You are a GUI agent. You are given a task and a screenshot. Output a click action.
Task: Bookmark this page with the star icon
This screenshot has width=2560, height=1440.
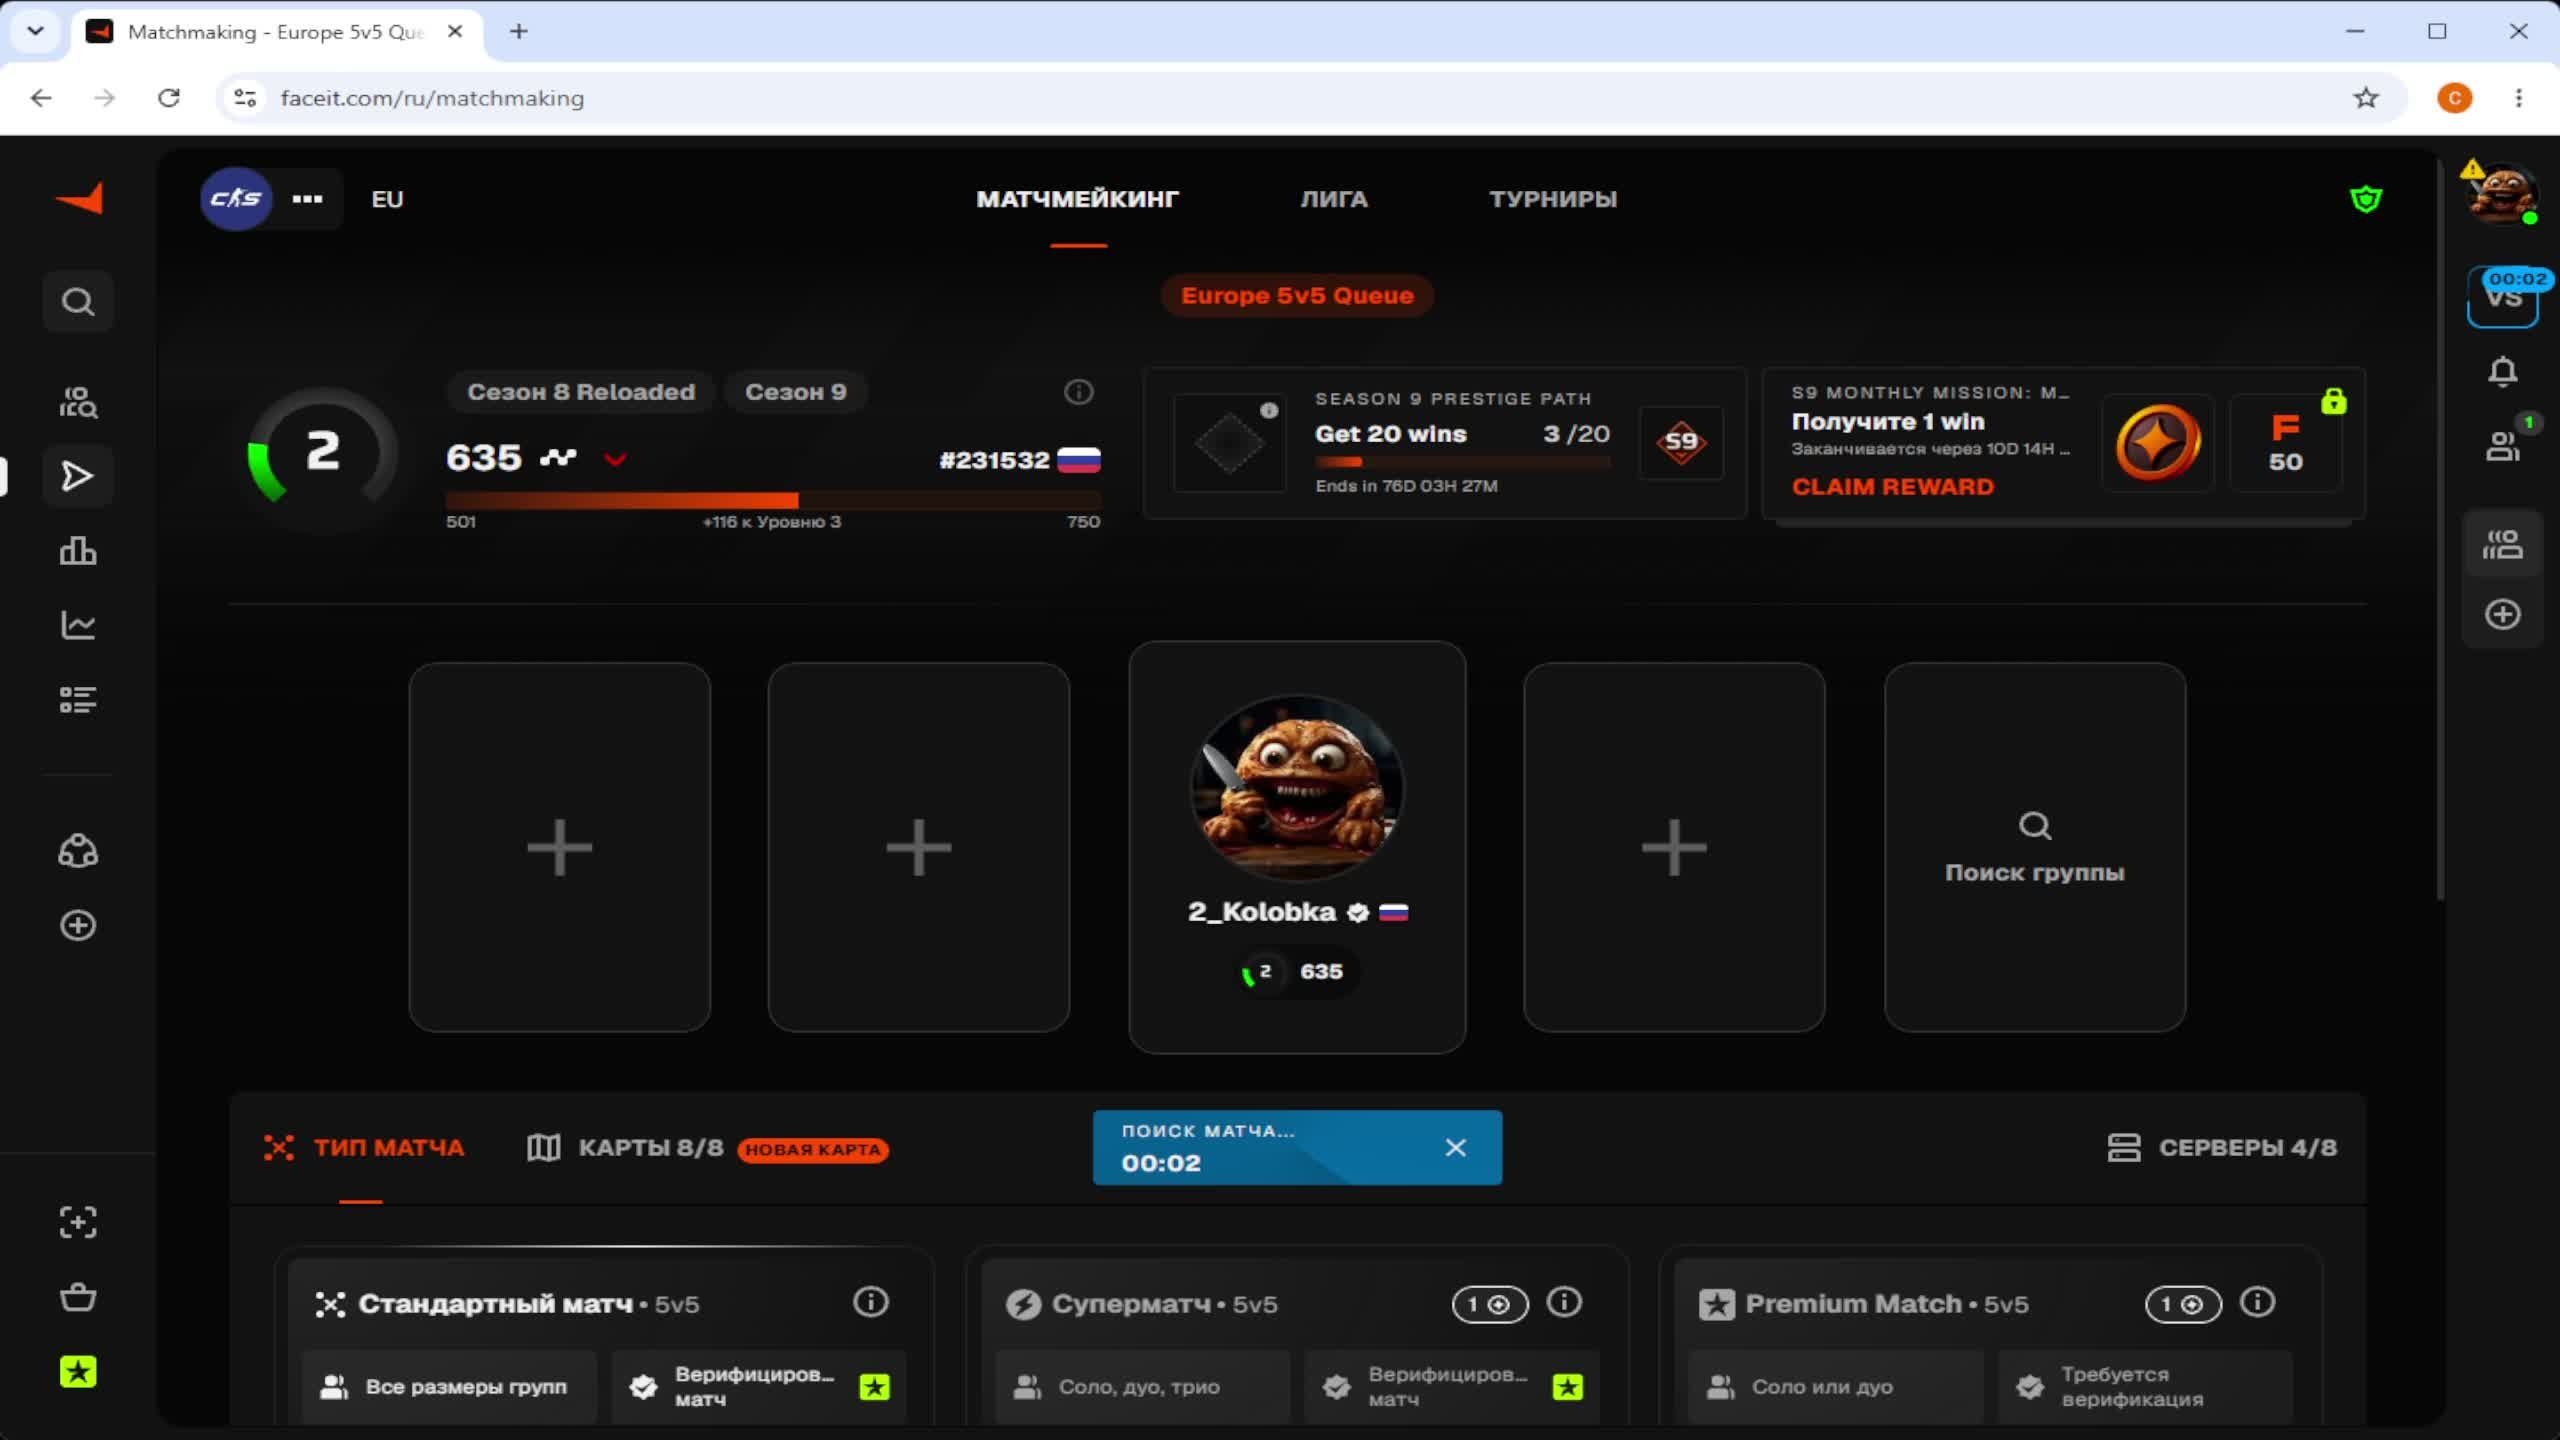[2366, 98]
